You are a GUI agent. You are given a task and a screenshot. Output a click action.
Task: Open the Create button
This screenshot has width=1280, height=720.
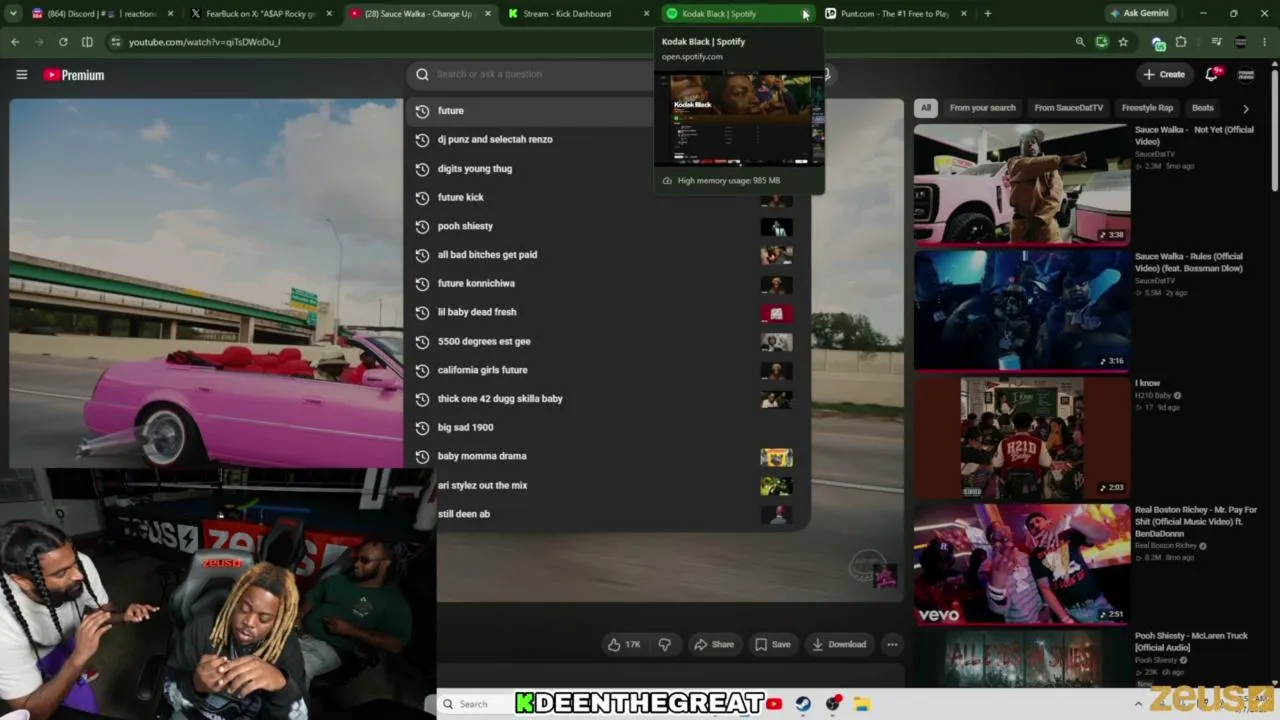[1164, 74]
